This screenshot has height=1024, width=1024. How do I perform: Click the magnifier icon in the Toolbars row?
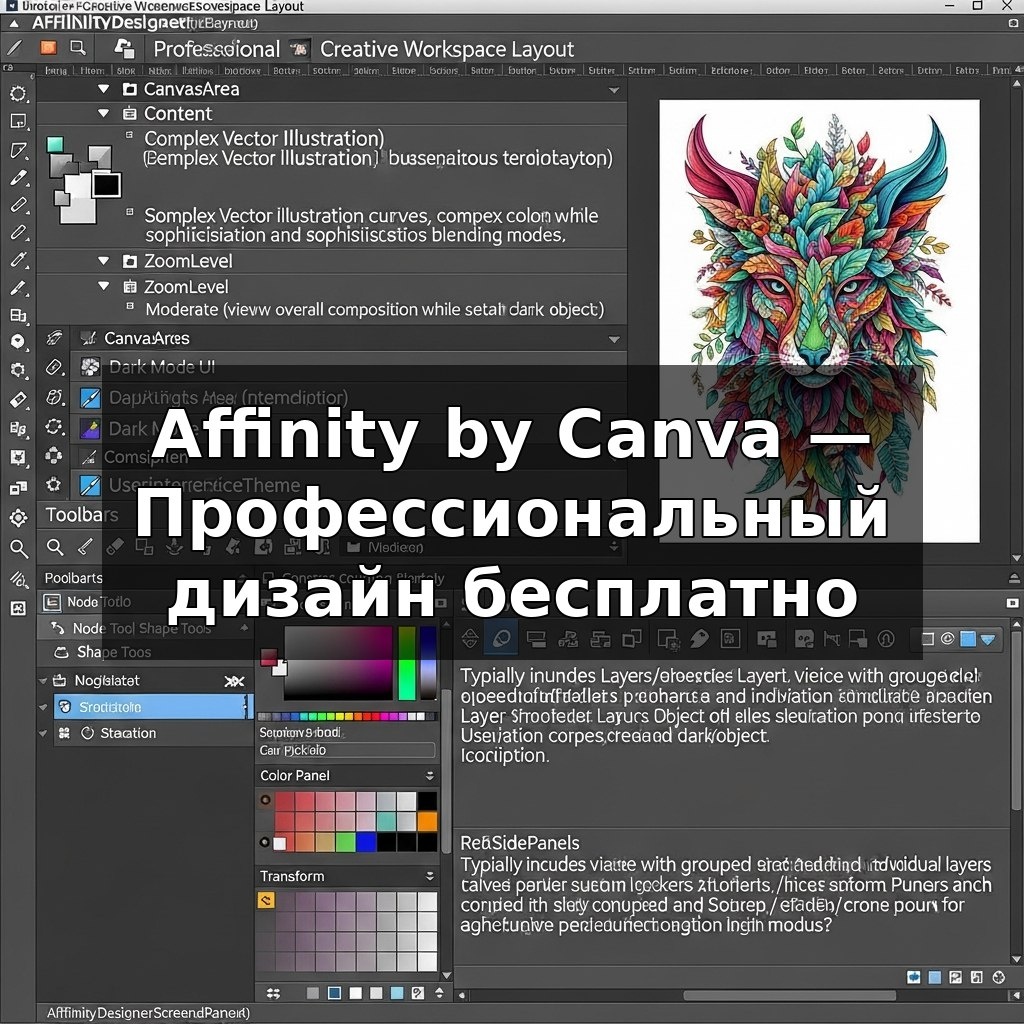click(x=56, y=547)
